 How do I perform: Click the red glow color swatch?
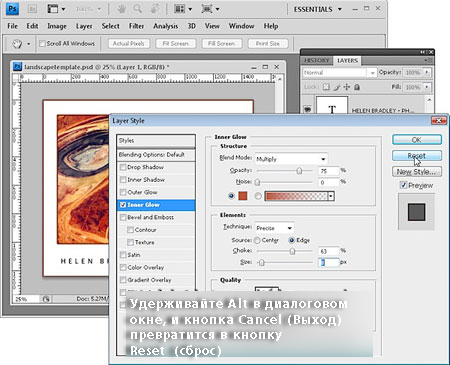[243, 196]
